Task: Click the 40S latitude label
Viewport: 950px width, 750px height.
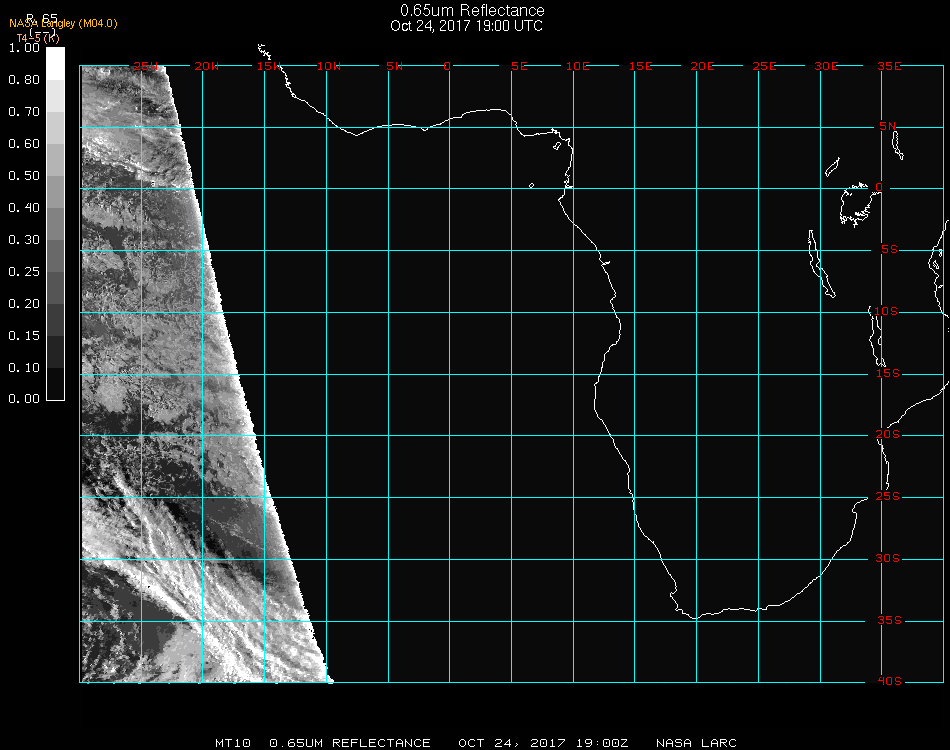Action: [x=889, y=682]
